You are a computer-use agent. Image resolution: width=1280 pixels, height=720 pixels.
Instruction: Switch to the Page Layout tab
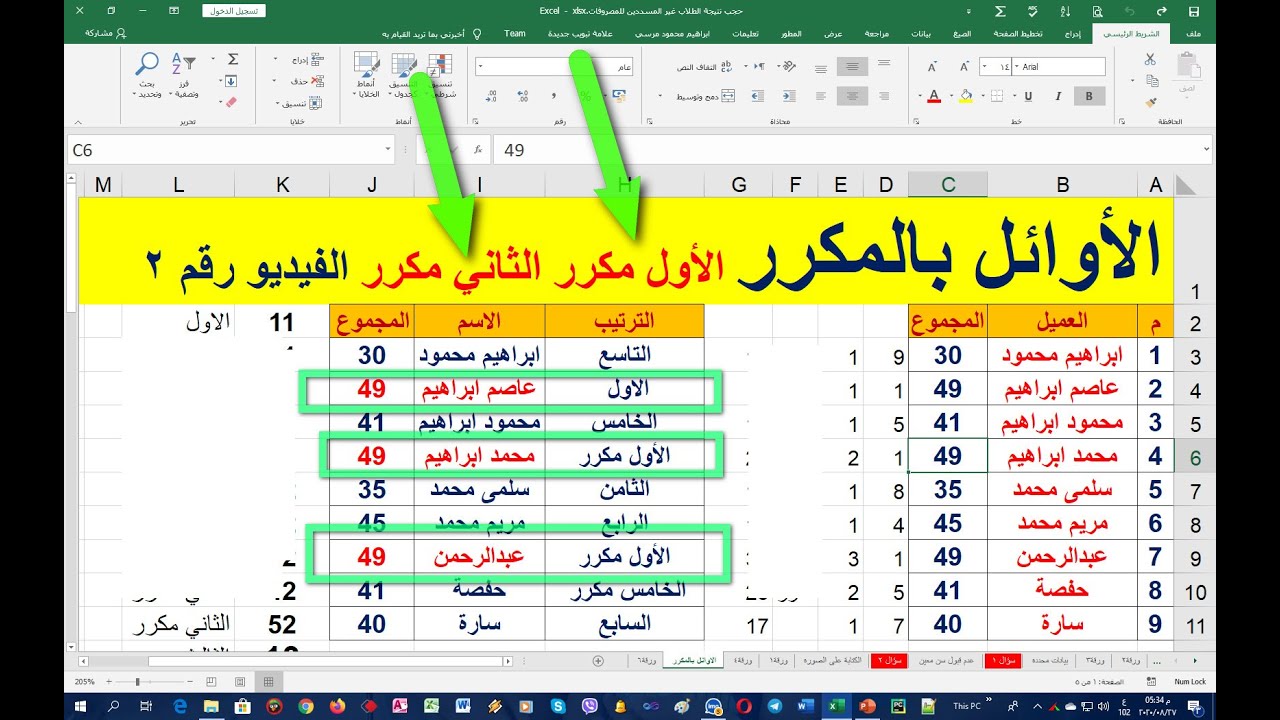coord(1016,33)
